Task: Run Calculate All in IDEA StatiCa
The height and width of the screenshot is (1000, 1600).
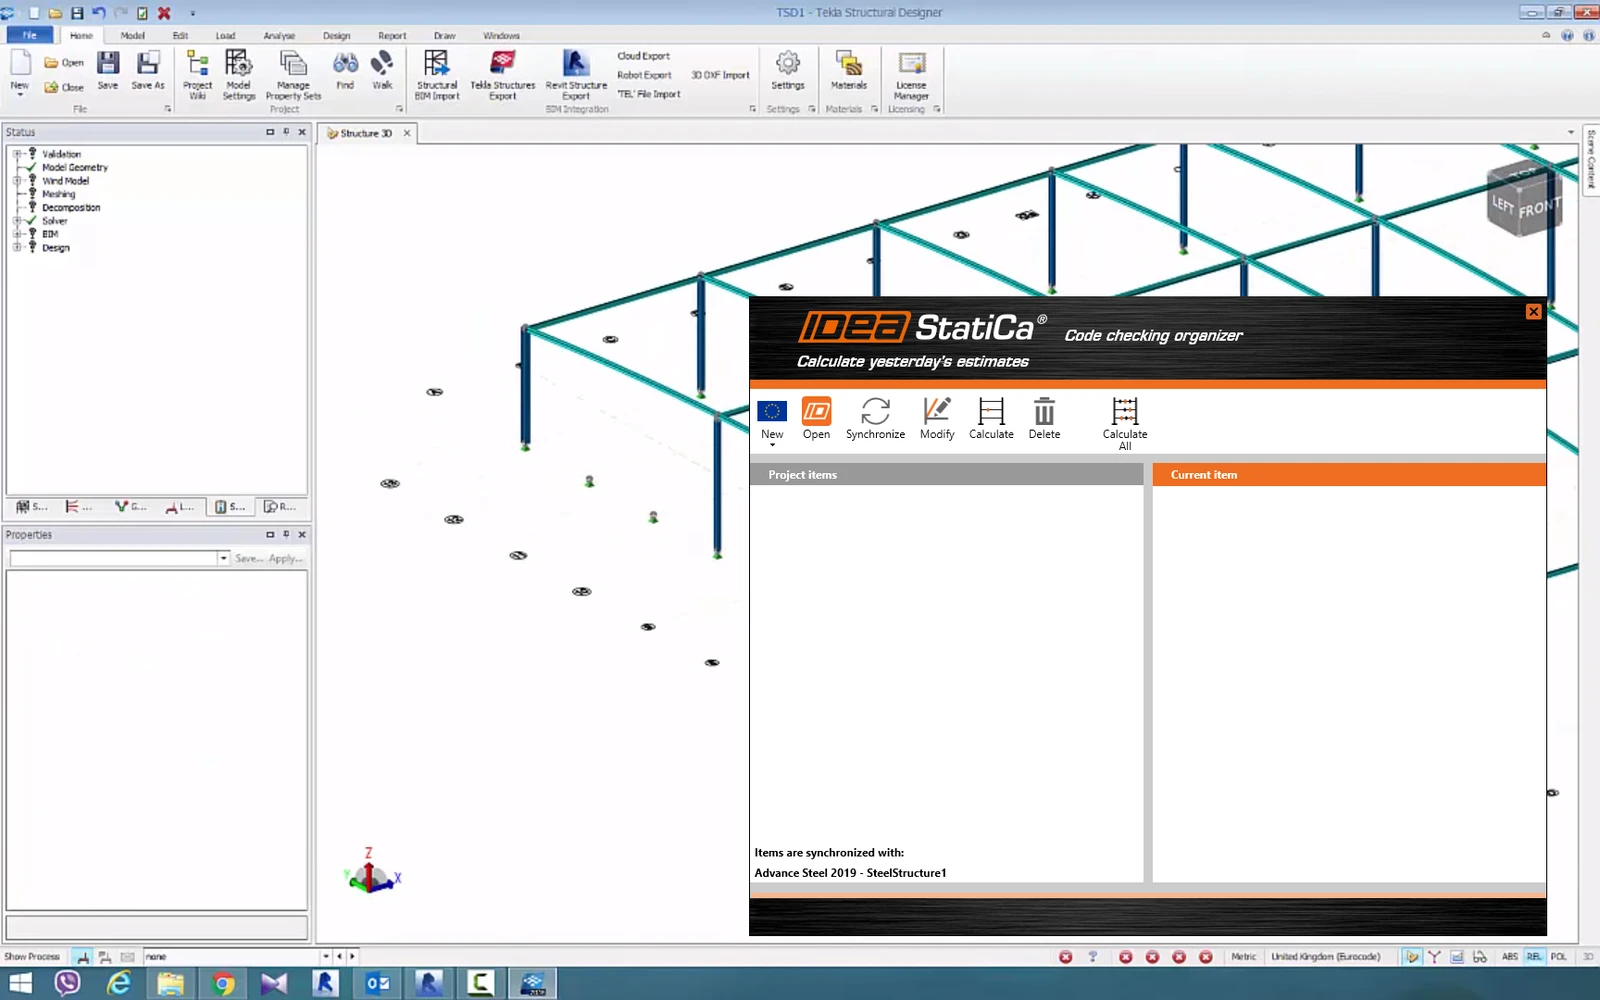Action: 1125,424
